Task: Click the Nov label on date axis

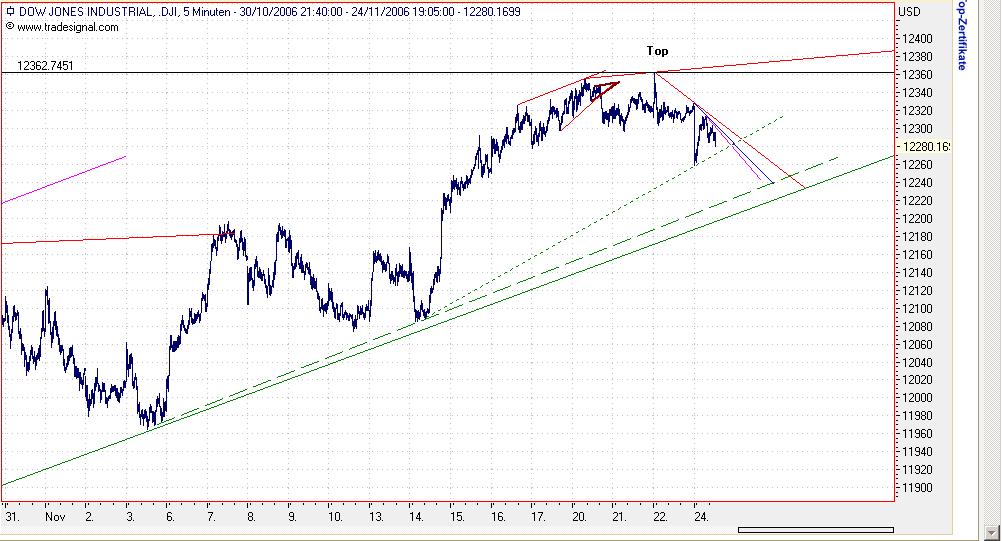Action: (55, 517)
